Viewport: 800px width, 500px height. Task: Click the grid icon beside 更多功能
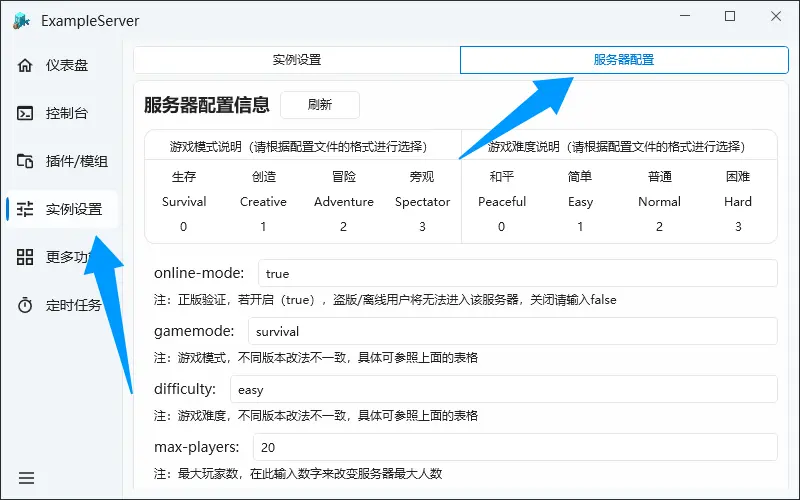click(25, 257)
